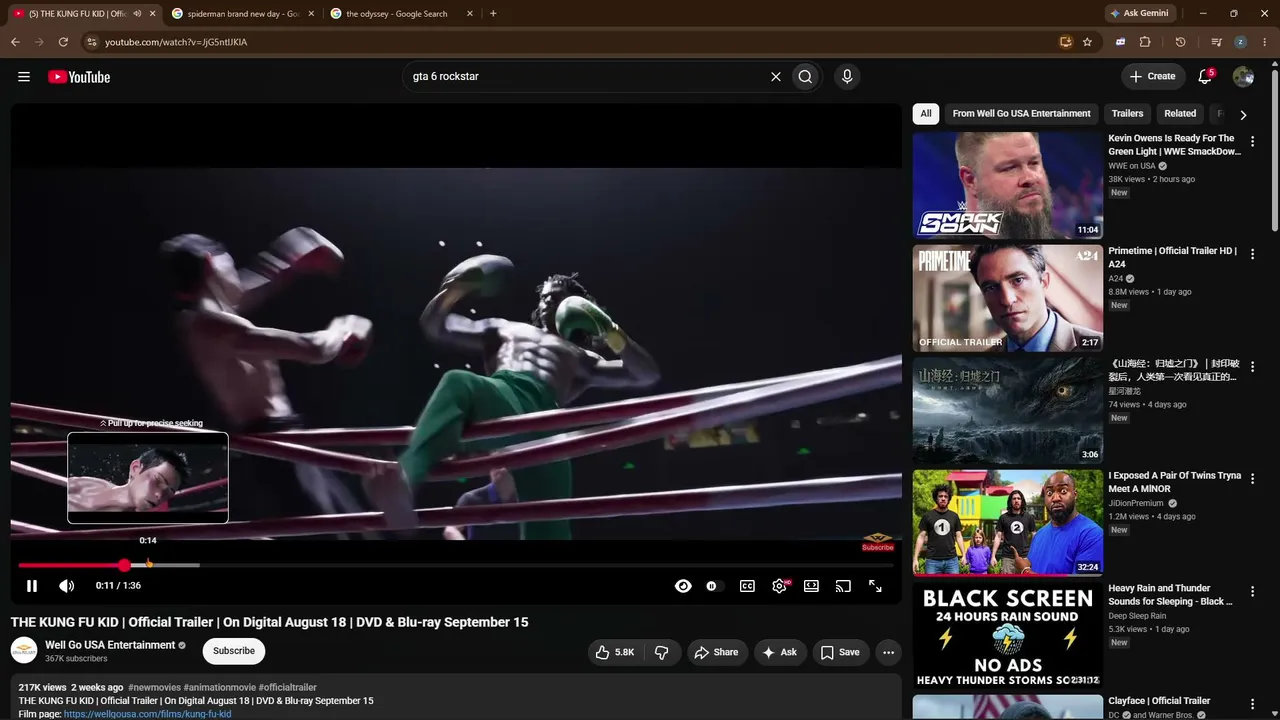The image size is (1280, 720).
Task: Like the Kung Fu Kid trailer
Action: 615,652
